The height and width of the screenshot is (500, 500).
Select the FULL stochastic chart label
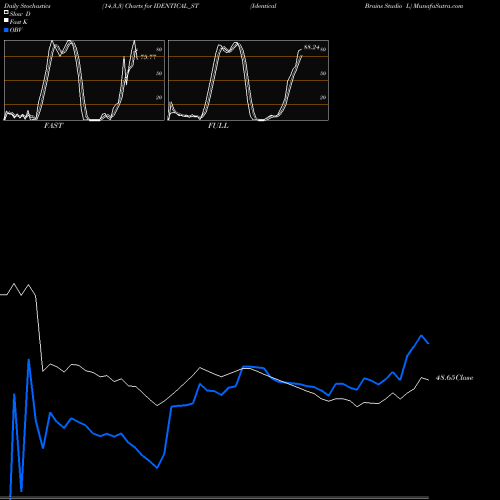pyautogui.click(x=218, y=126)
